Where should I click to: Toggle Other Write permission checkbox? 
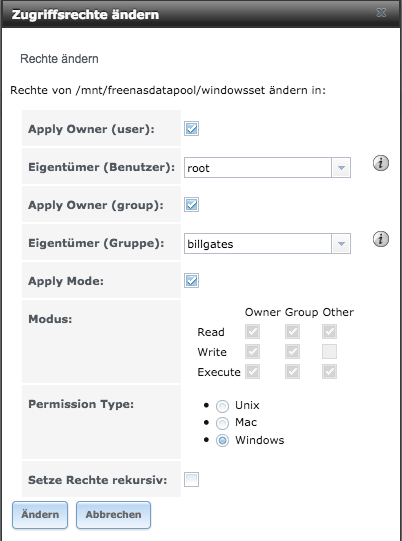coord(329,352)
